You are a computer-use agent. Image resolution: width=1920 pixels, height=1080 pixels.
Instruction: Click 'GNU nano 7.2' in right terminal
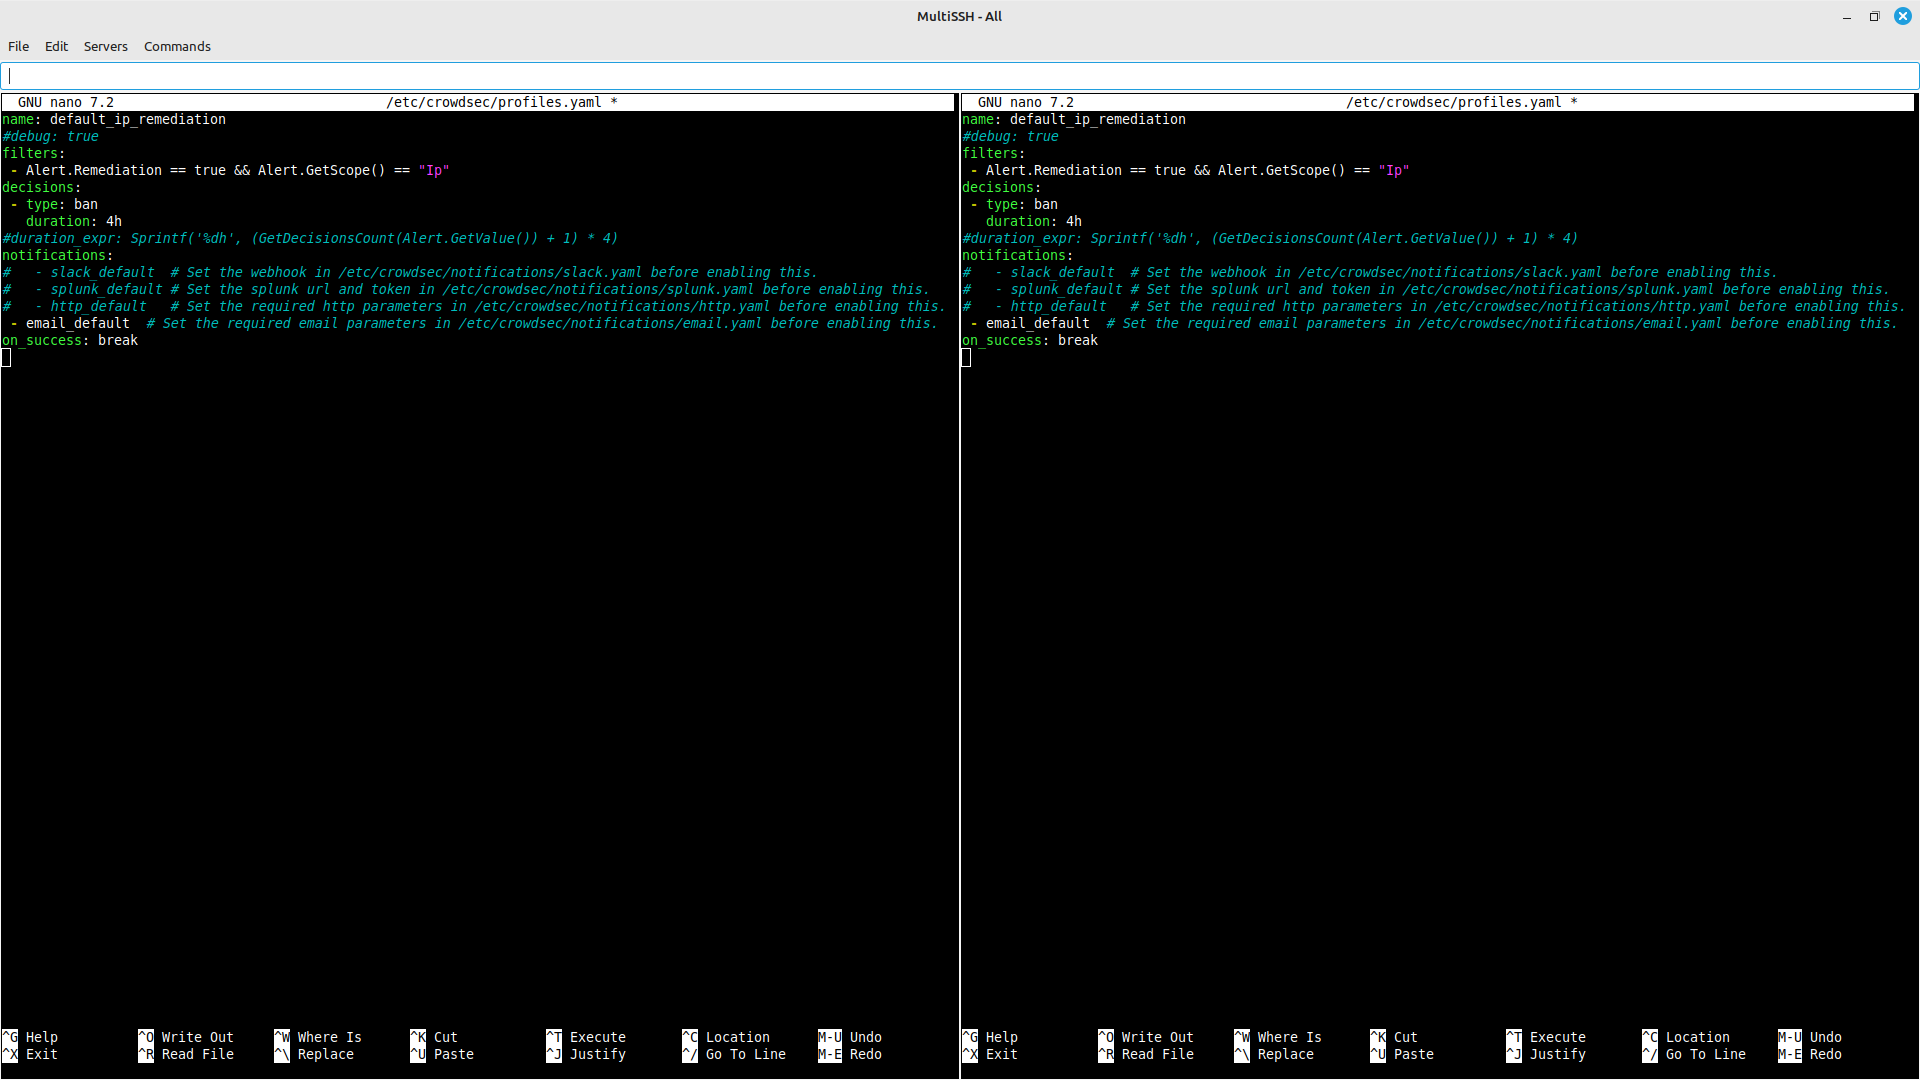click(1026, 102)
